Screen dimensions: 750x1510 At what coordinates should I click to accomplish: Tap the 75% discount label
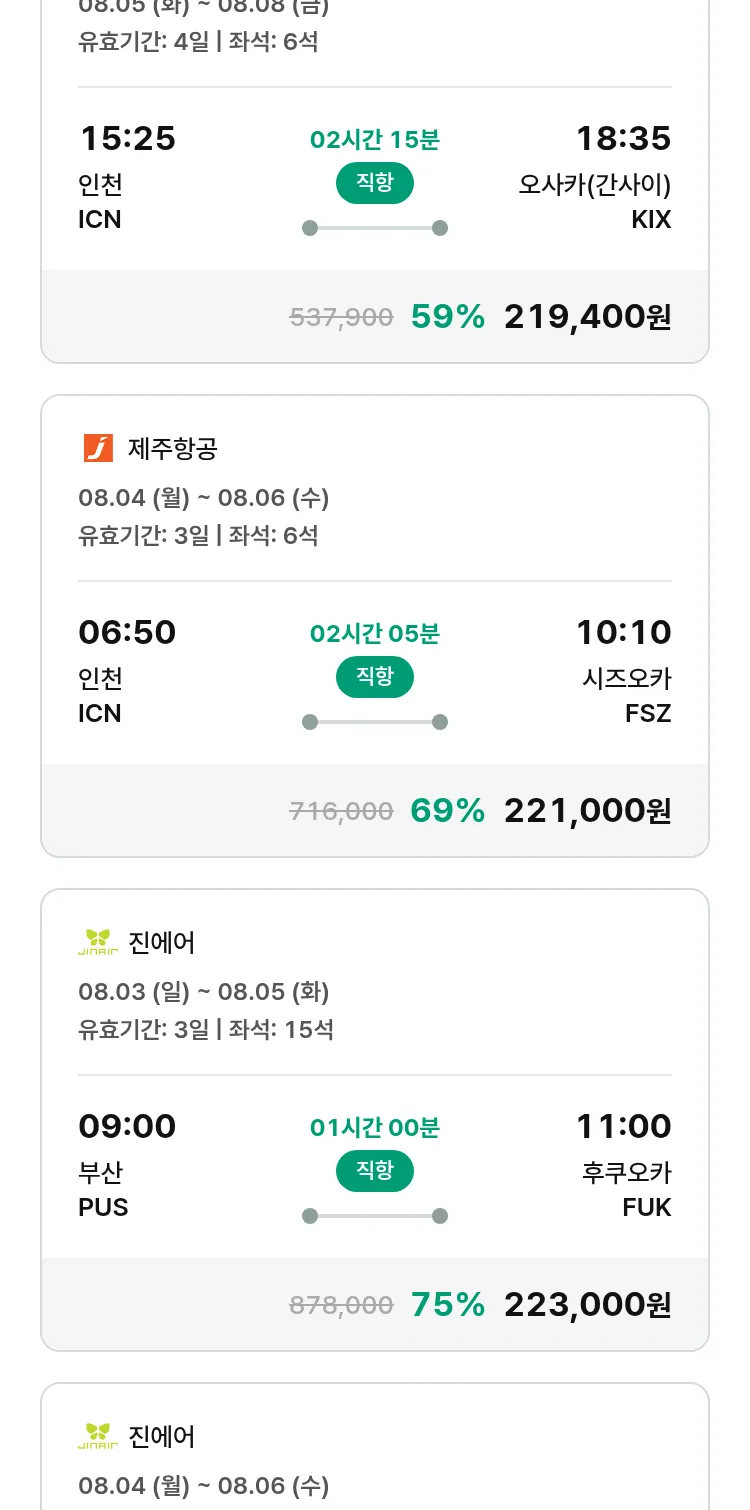tap(447, 1305)
